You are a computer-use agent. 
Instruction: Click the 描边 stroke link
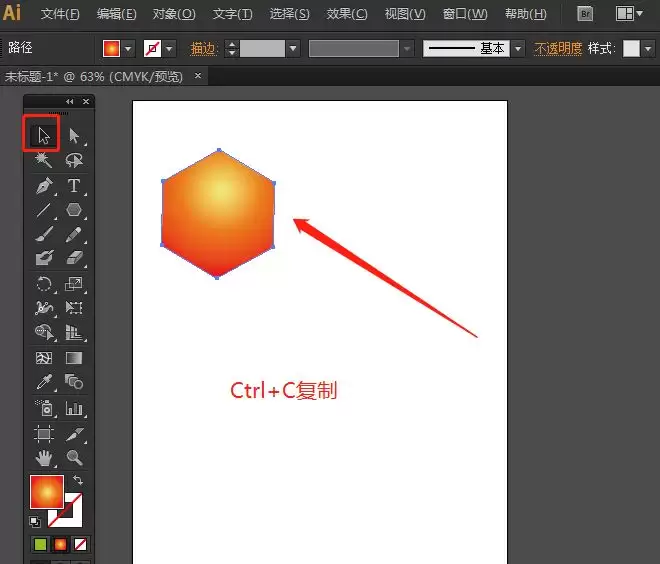click(203, 48)
